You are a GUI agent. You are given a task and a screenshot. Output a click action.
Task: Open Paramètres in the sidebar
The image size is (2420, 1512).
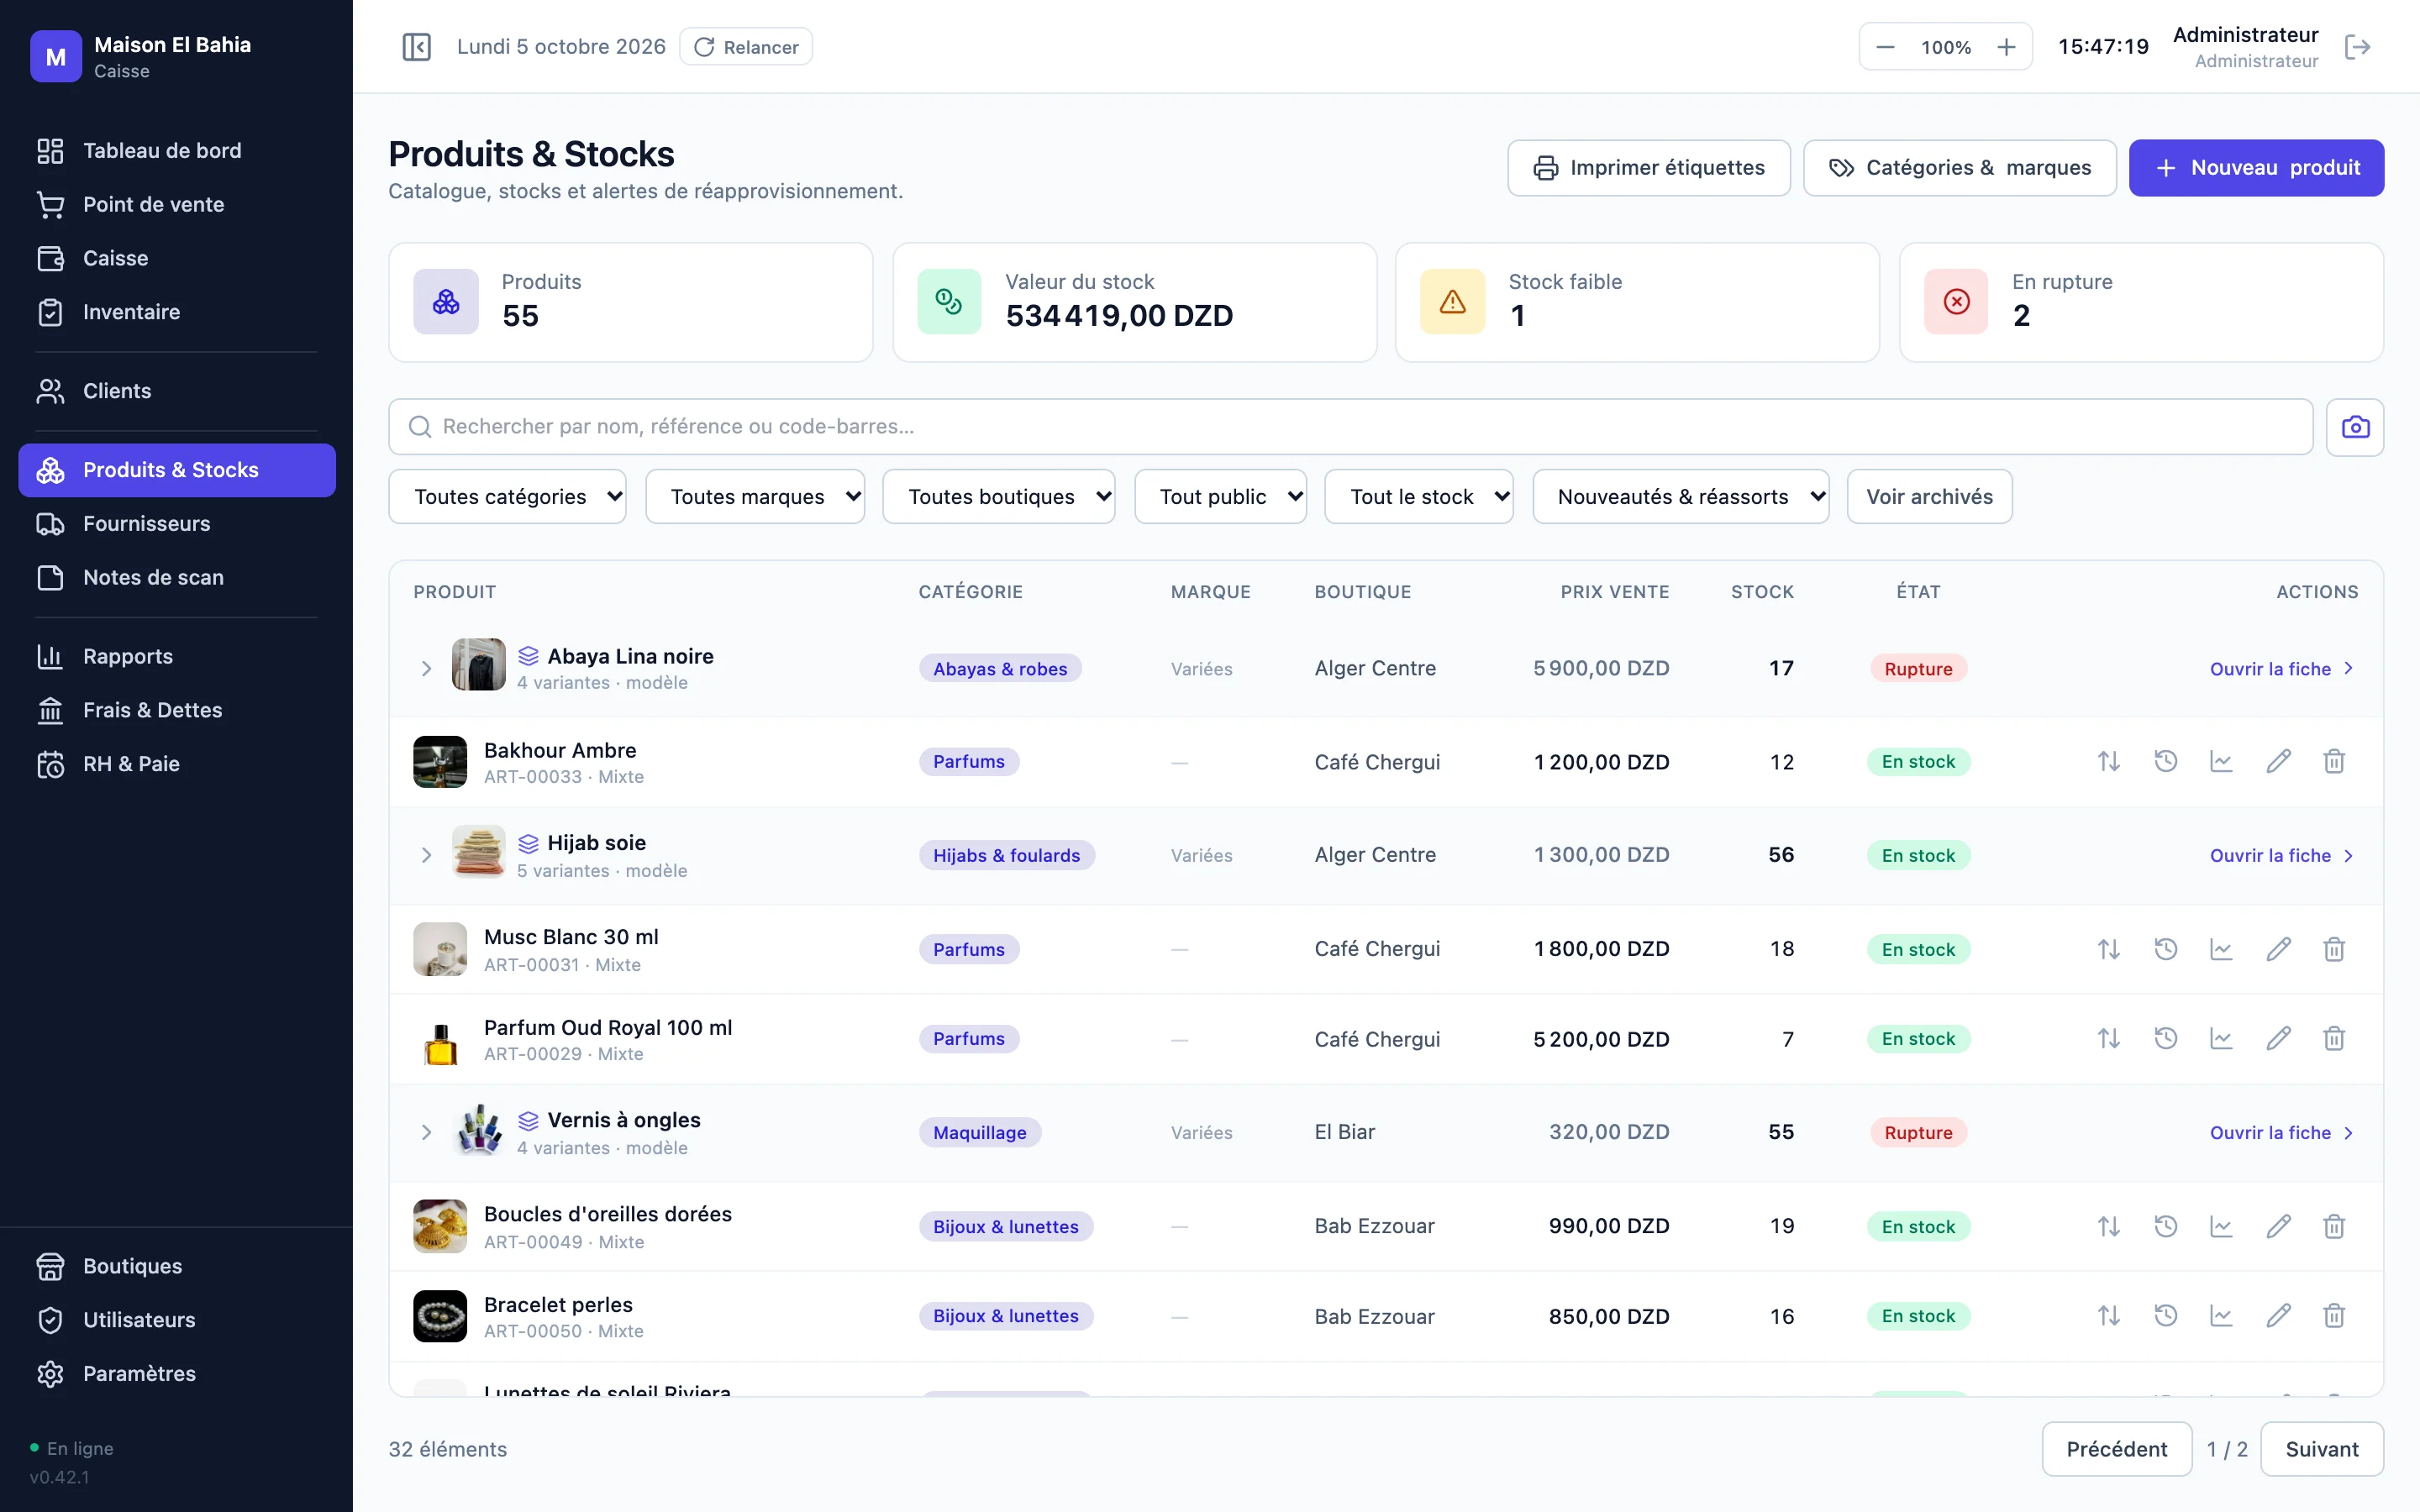177,1374
